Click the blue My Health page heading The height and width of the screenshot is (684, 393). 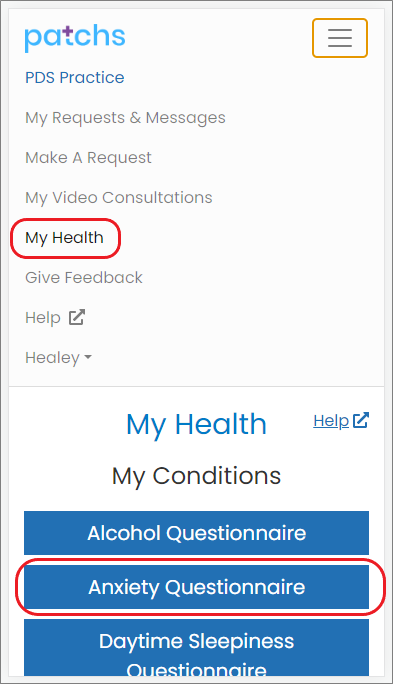[x=196, y=424]
